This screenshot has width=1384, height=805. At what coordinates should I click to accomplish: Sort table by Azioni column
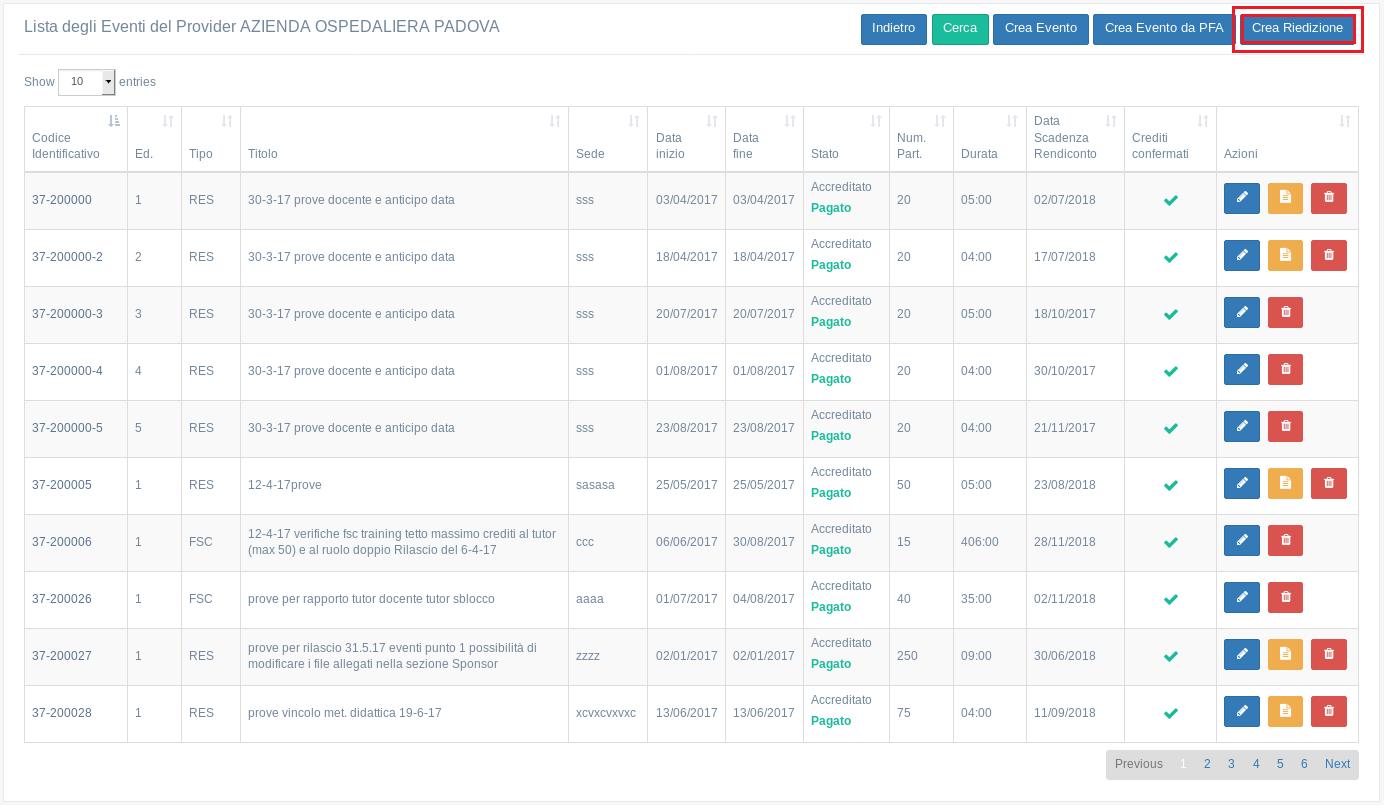(1288, 139)
